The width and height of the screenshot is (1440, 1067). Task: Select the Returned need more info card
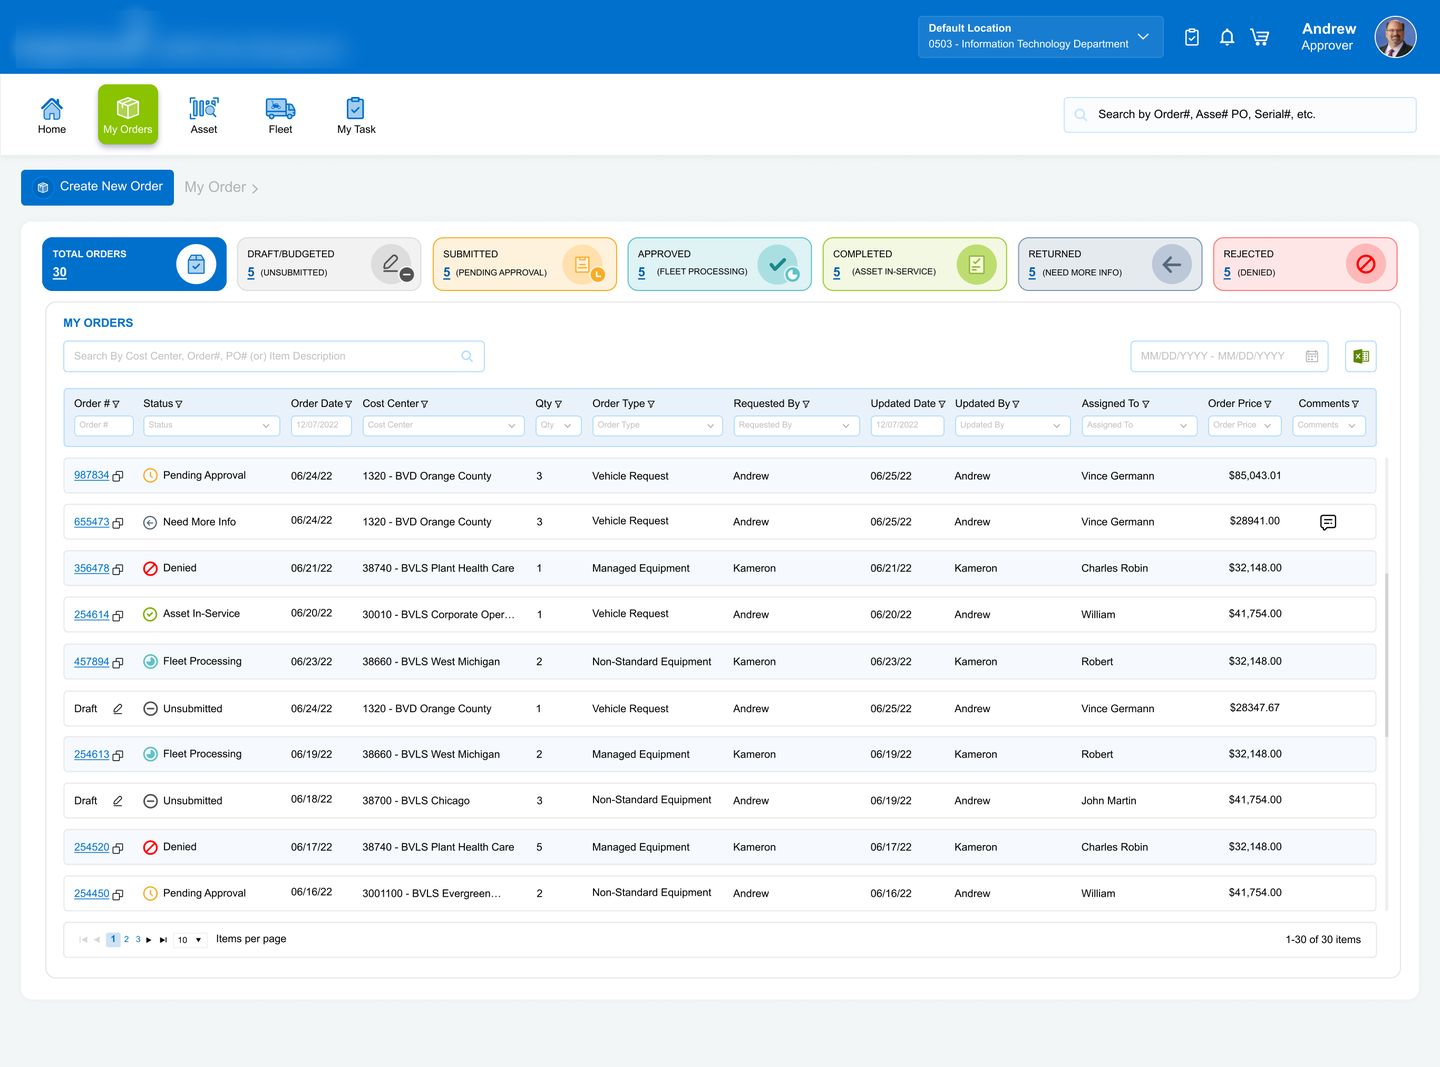point(1110,264)
